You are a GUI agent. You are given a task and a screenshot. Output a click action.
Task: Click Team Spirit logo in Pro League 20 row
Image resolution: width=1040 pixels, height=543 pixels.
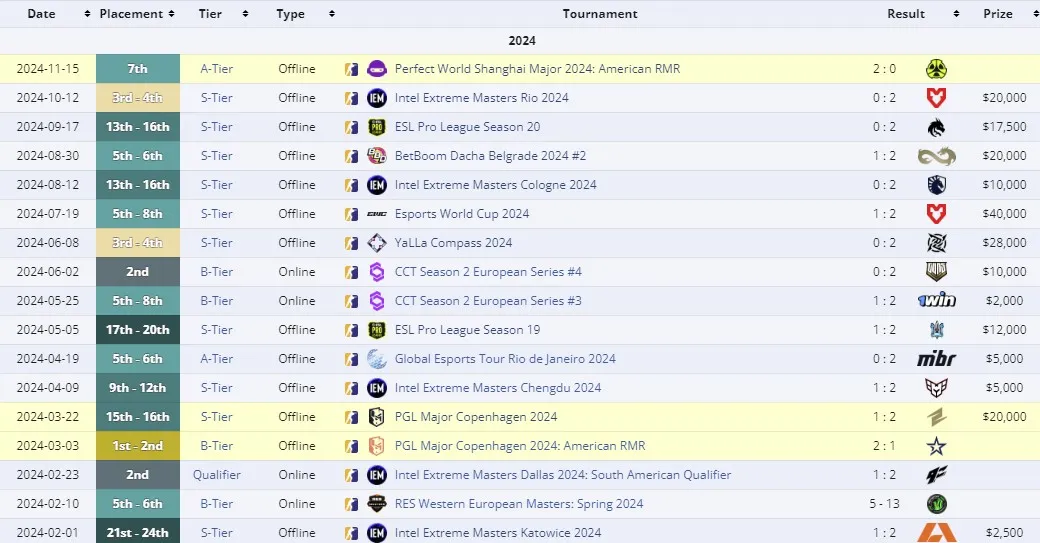click(937, 127)
